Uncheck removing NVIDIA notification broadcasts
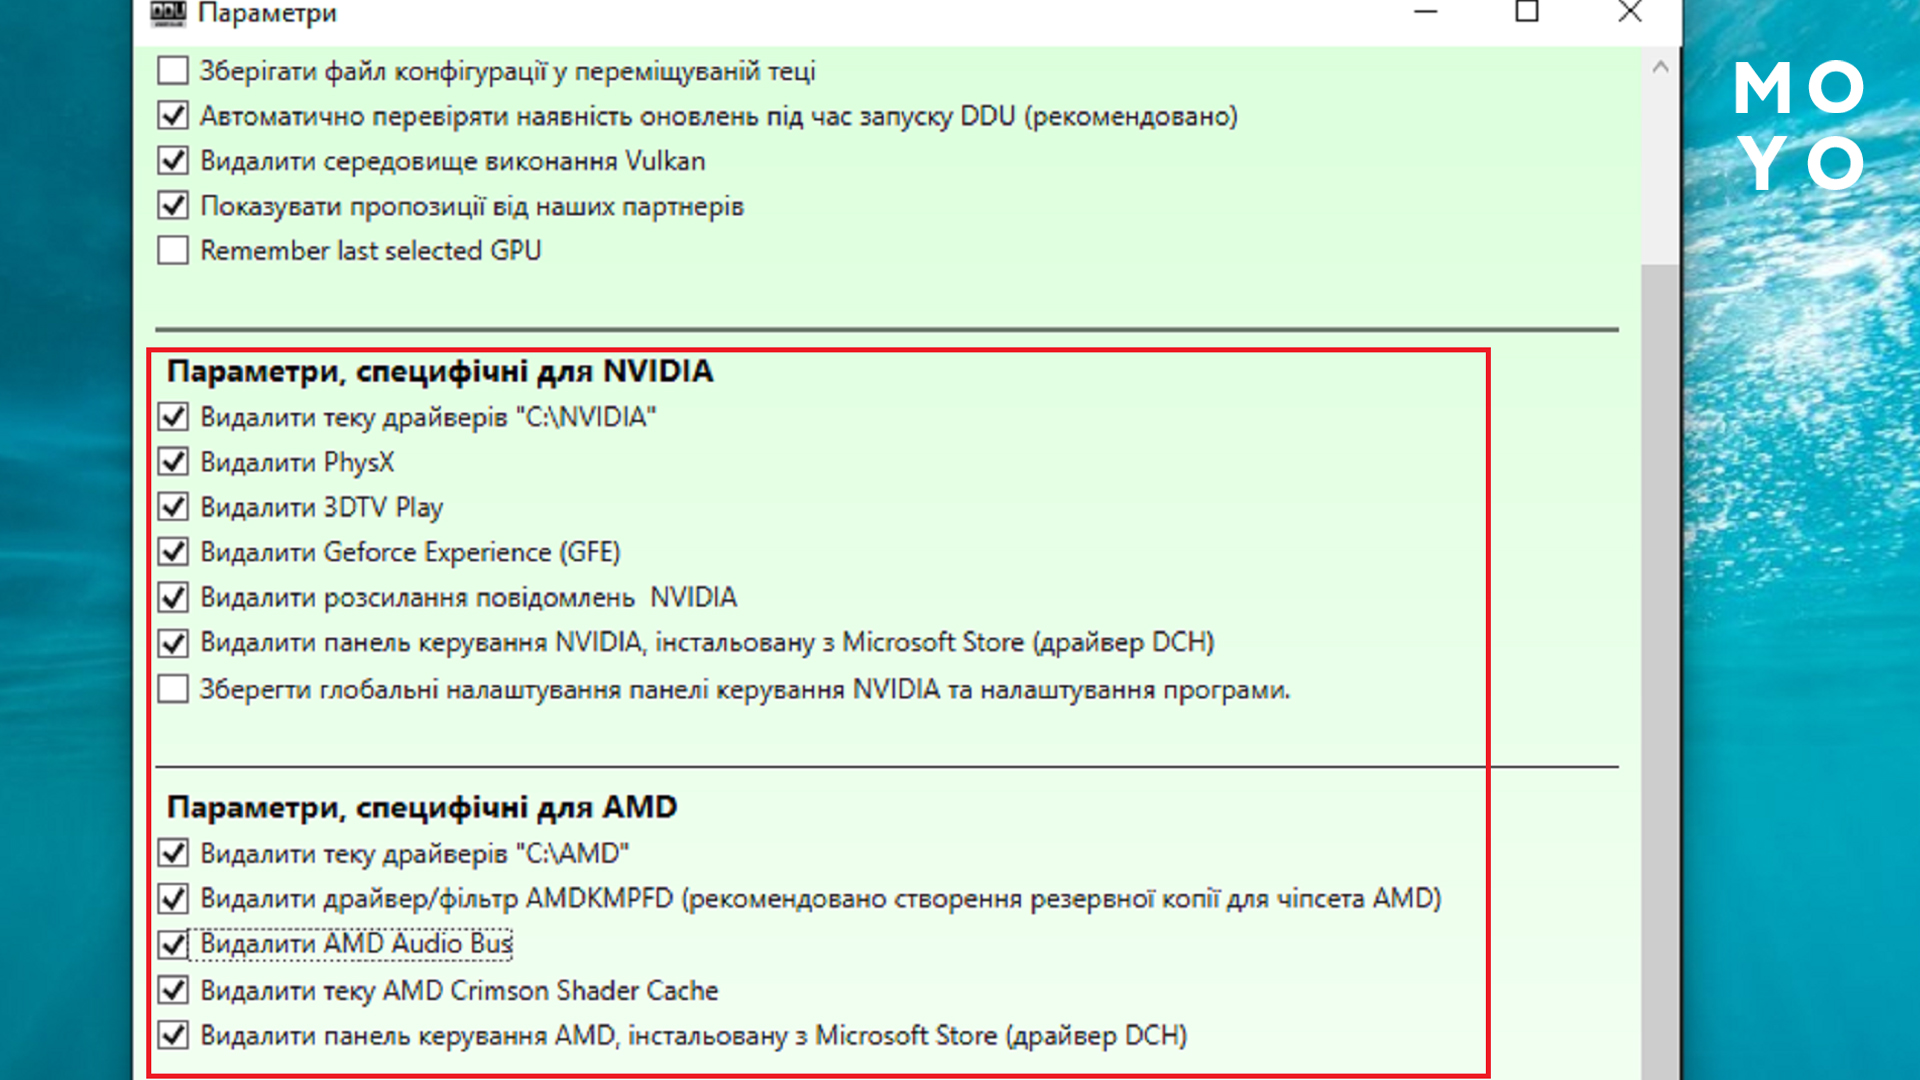 [172, 597]
